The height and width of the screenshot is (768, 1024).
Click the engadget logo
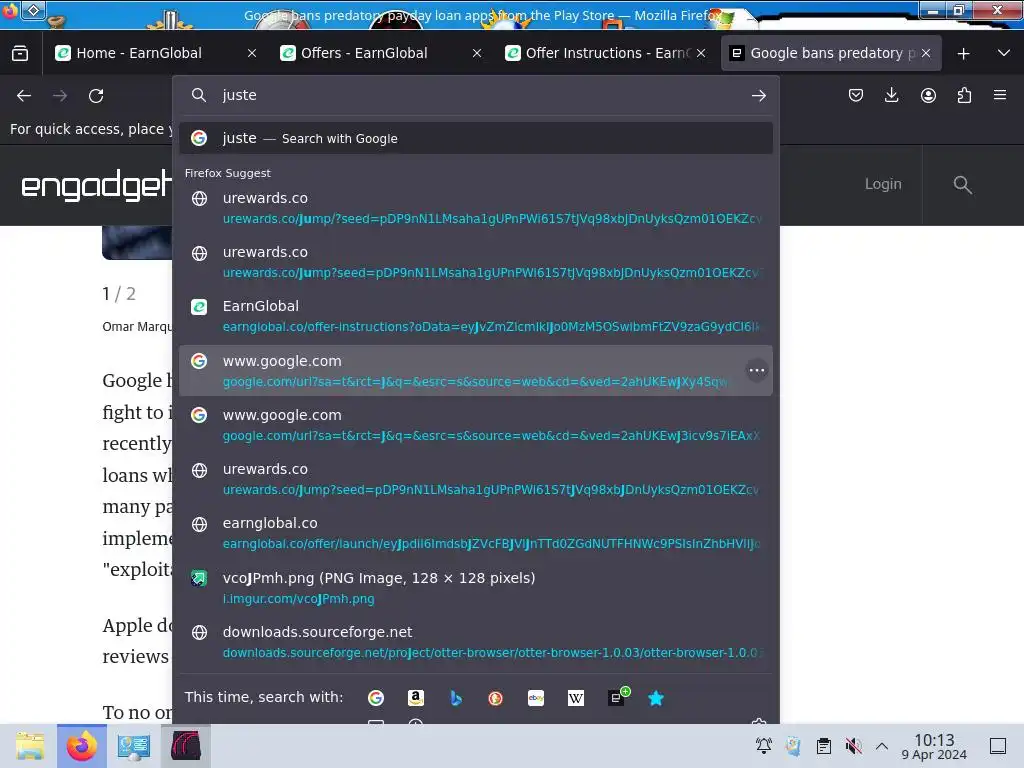[97, 185]
